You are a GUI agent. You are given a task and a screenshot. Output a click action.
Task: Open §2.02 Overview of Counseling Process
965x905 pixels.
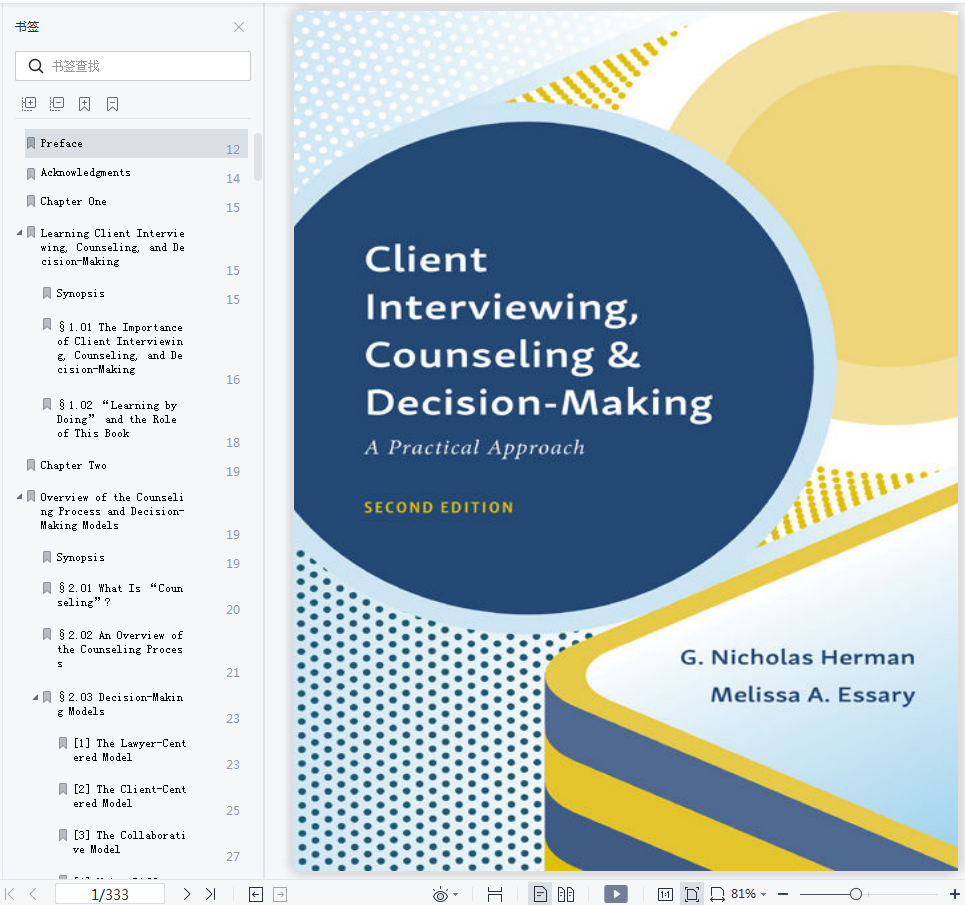click(120, 649)
